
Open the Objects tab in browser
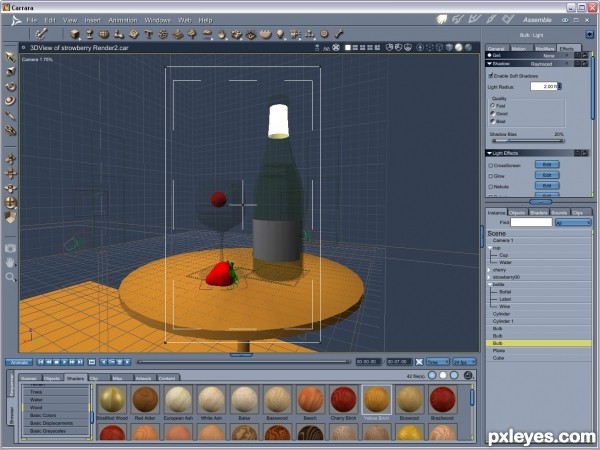[52, 378]
